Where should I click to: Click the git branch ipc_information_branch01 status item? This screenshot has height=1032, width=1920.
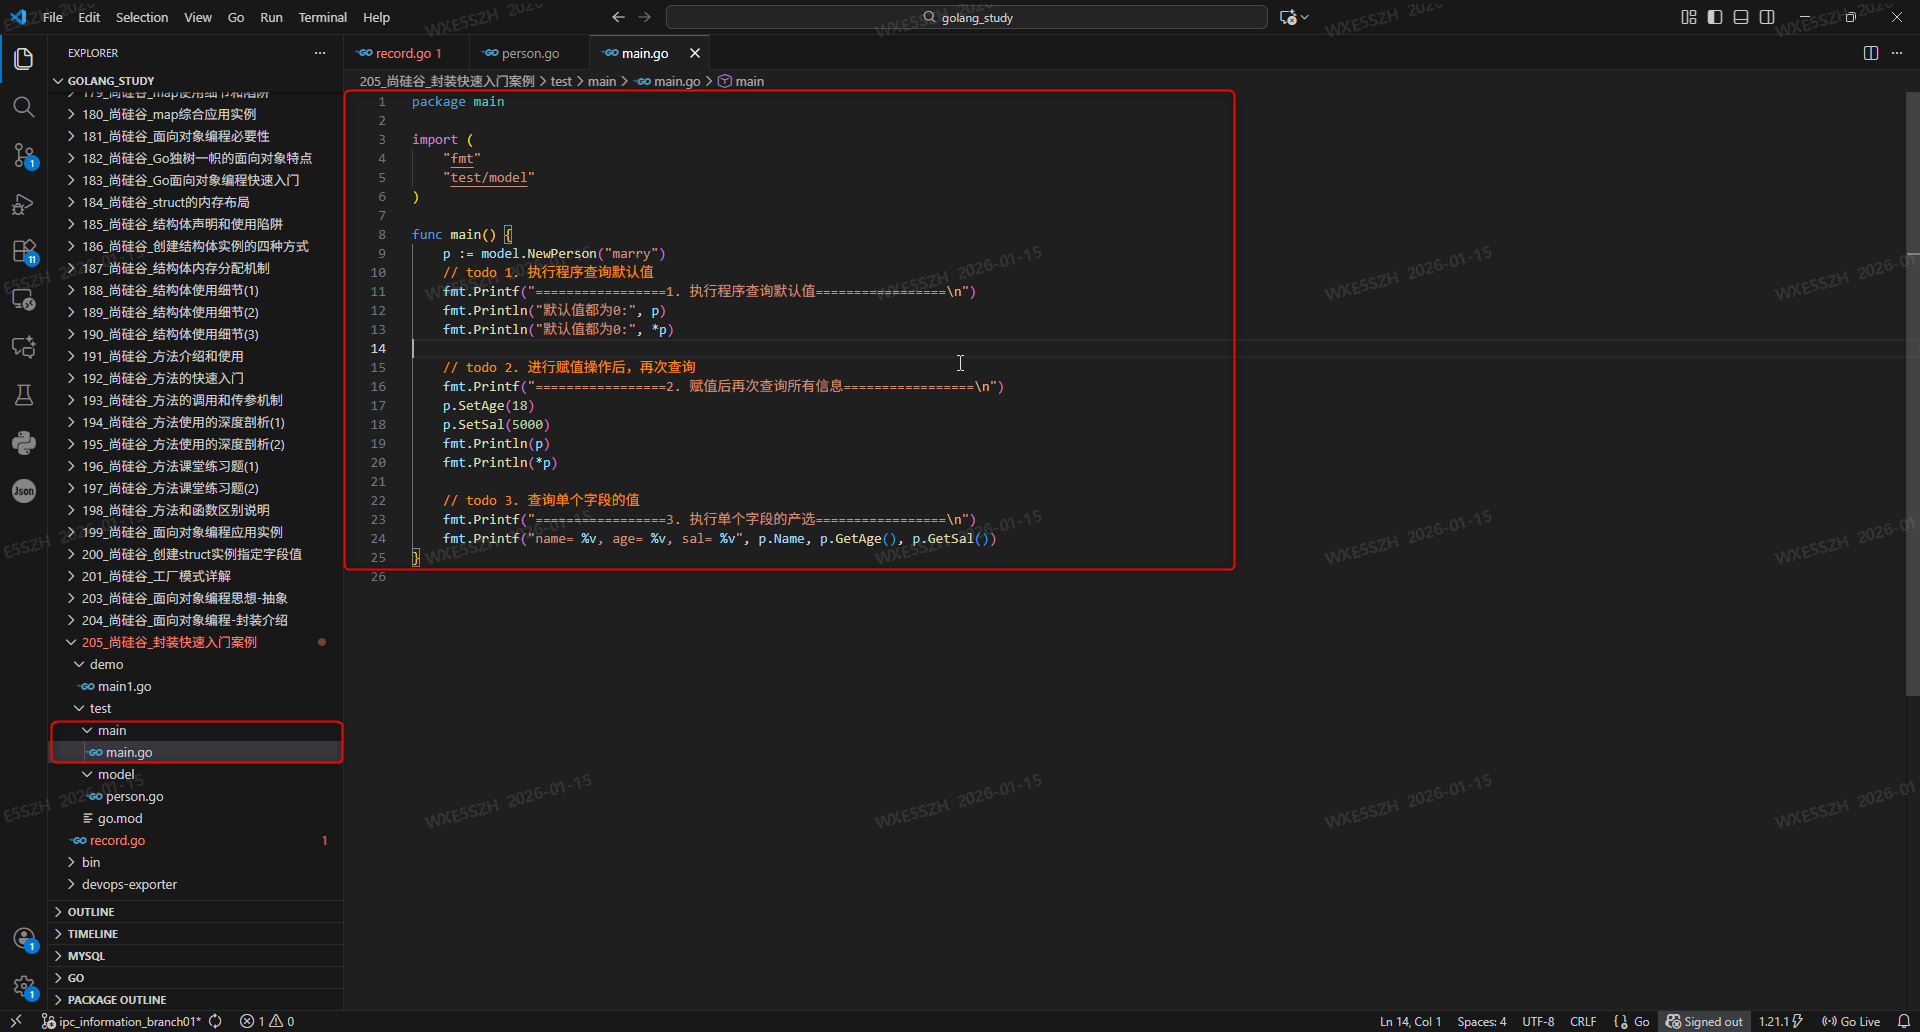click(x=122, y=1021)
